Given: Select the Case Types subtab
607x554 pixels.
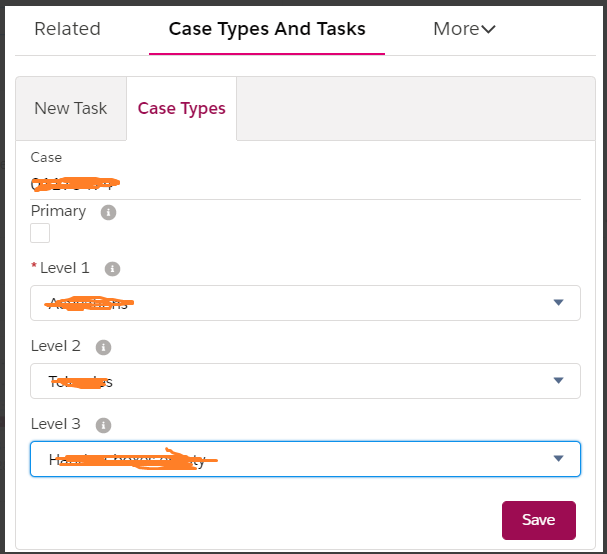Looking at the screenshot, I should click(181, 108).
